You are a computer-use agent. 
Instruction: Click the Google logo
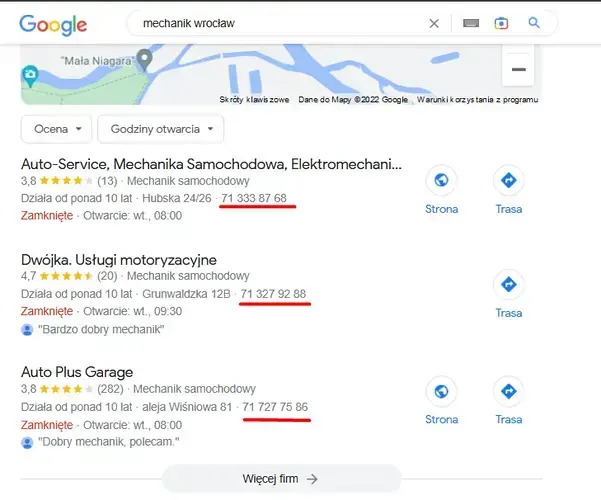53,24
